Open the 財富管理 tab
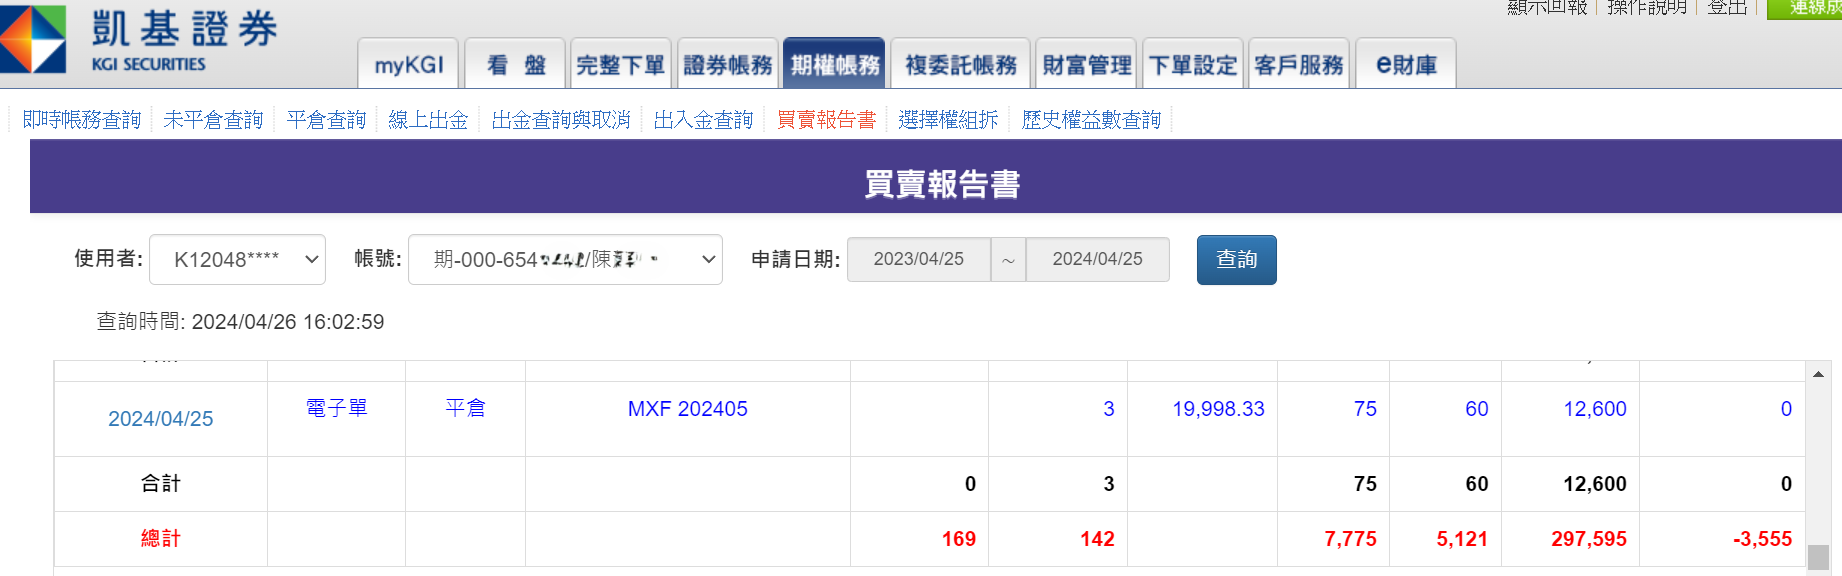Viewport: 1842px width, 576px height. point(1086,64)
